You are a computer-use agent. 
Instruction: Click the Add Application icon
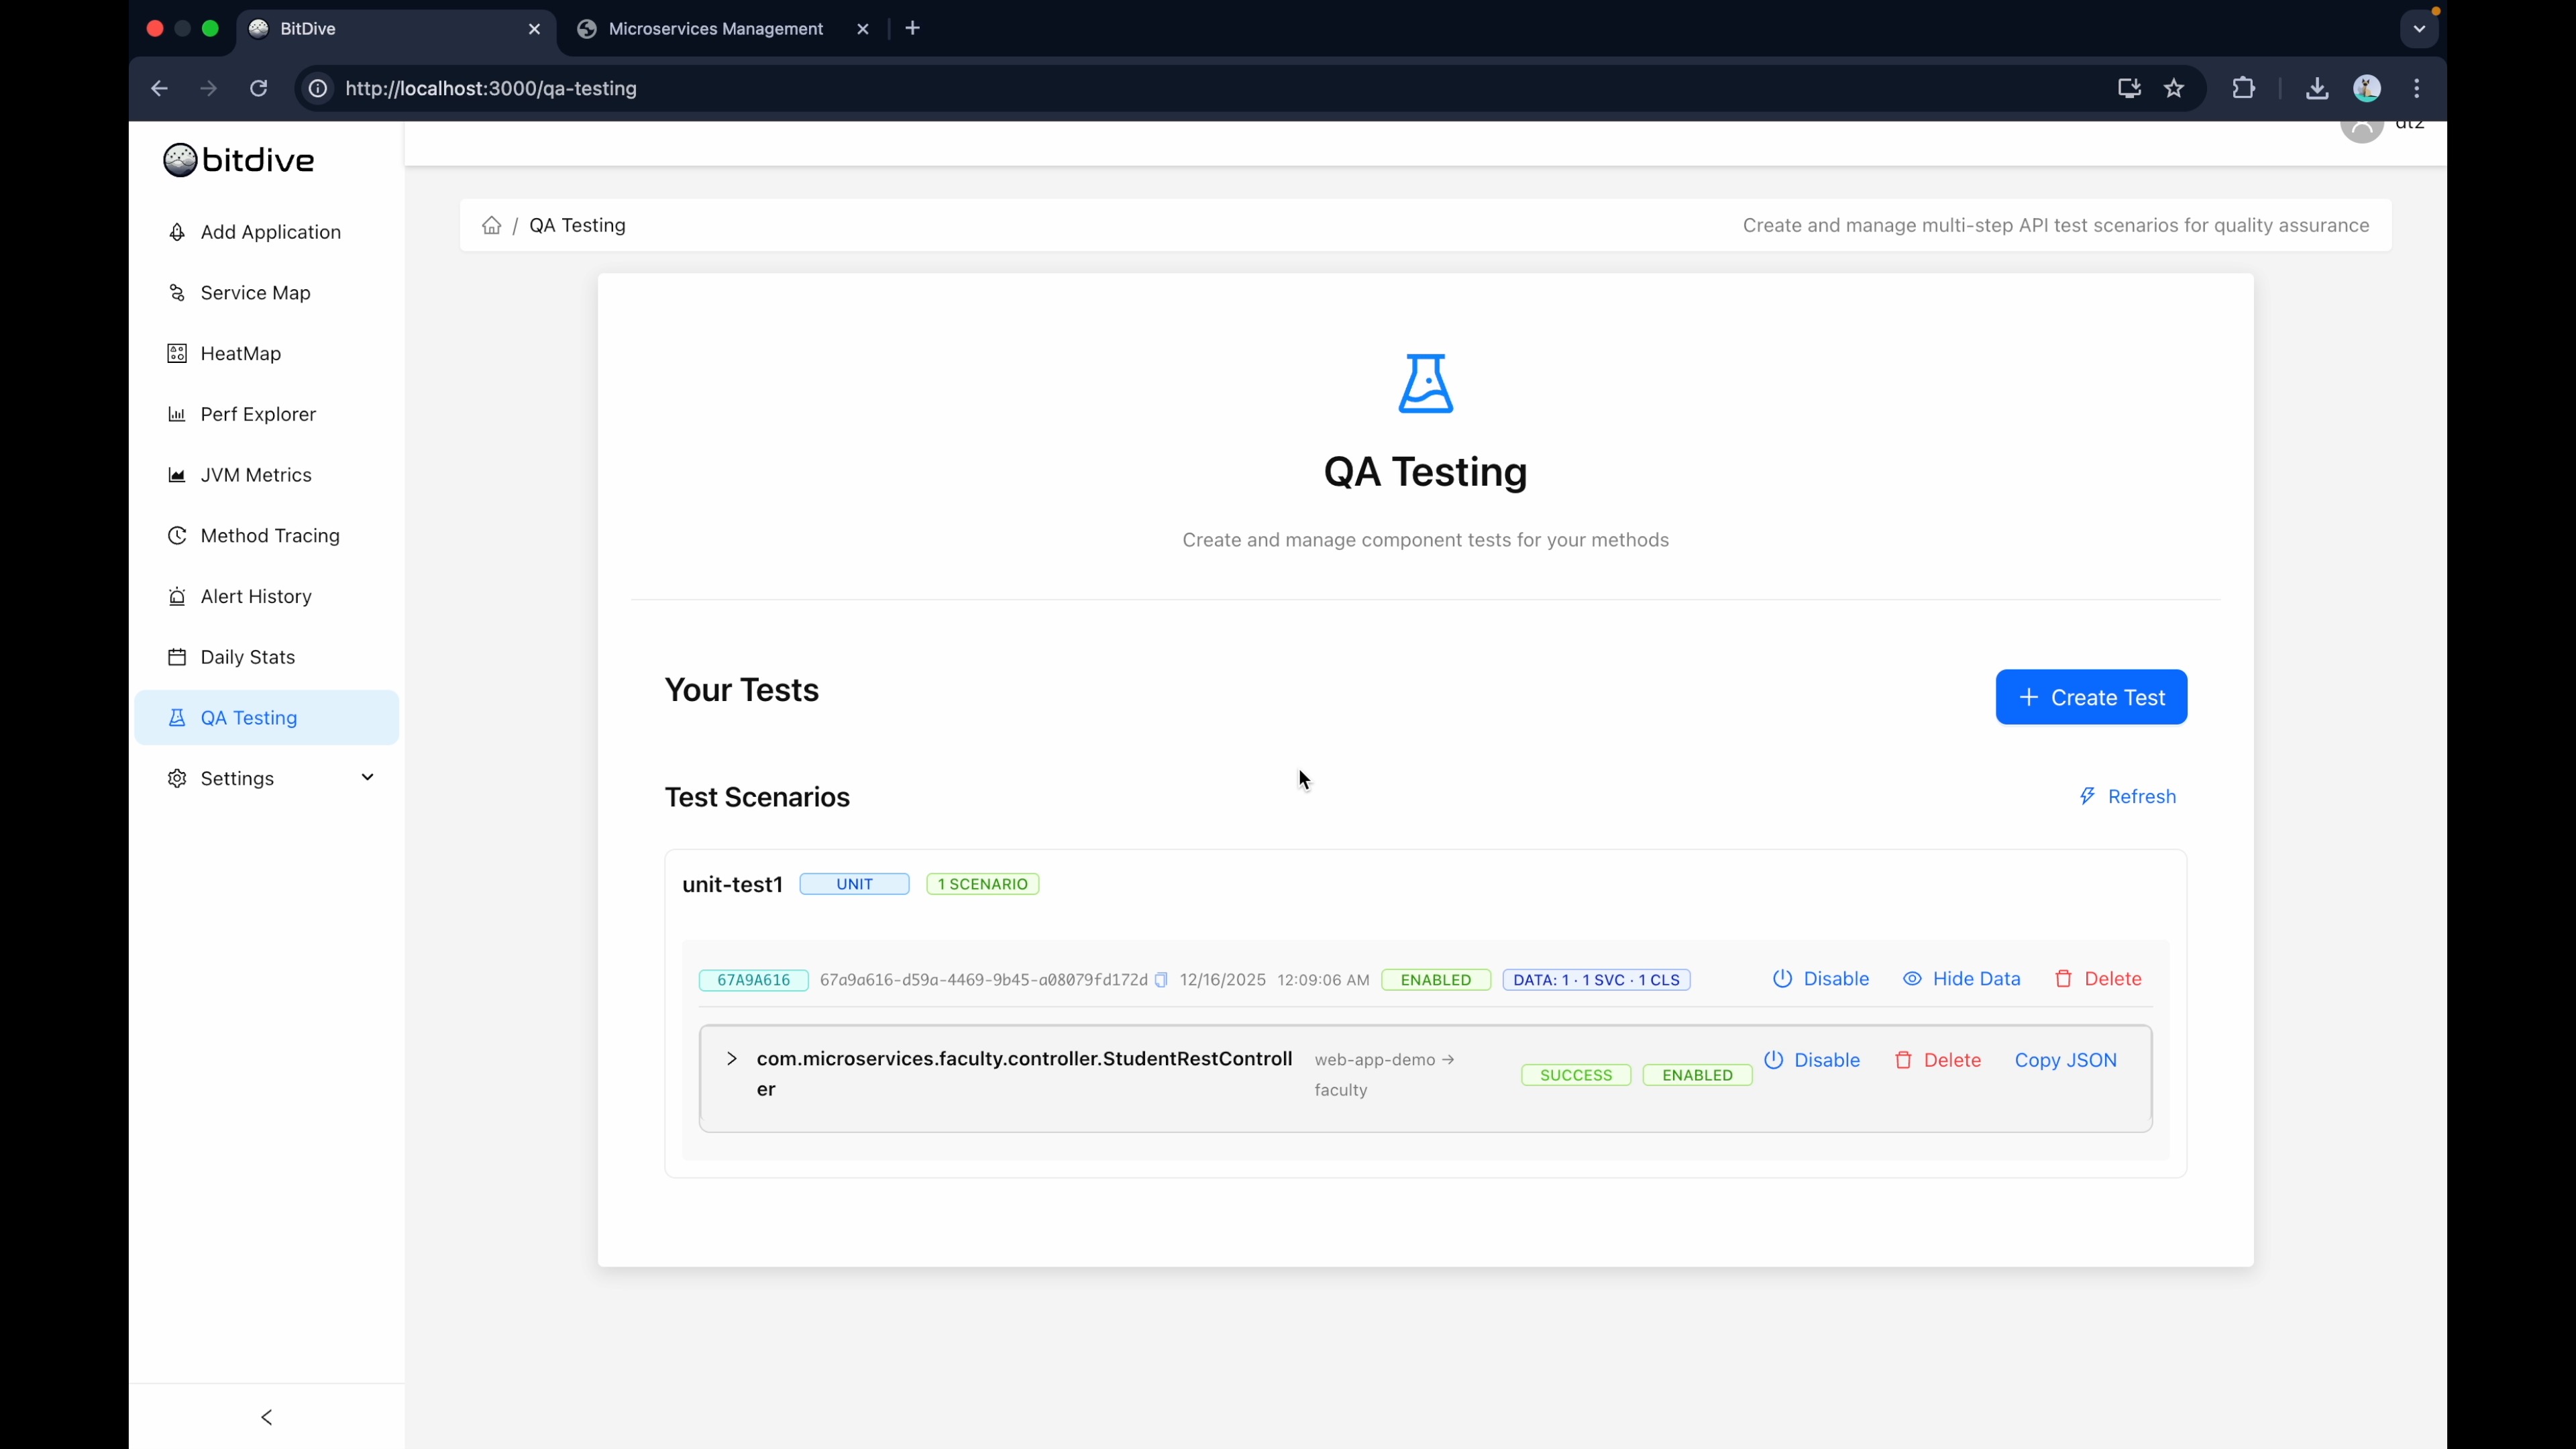click(177, 231)
